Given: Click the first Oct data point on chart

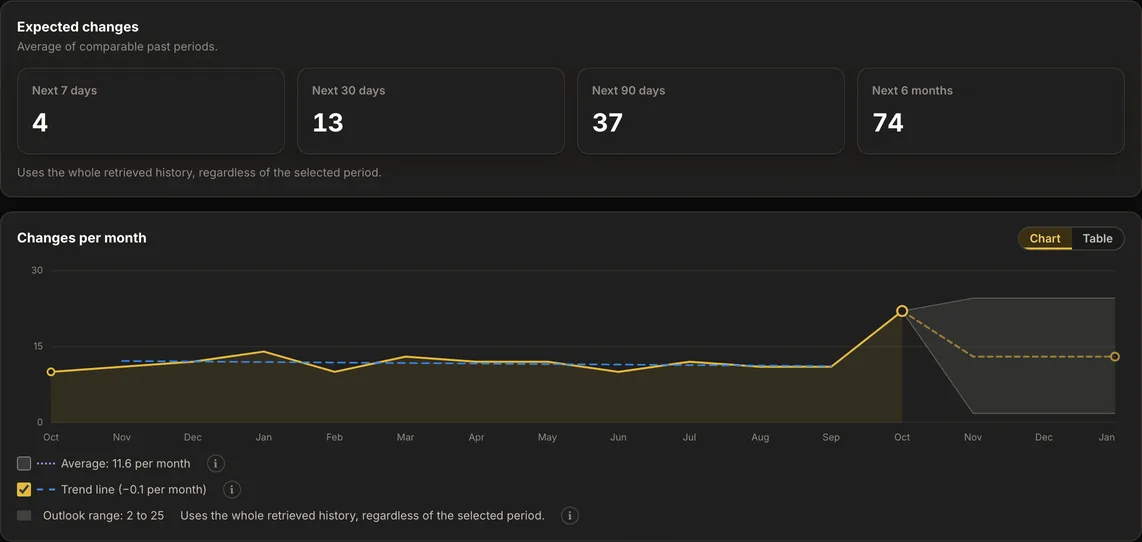Looking at the screenshot, I should point(51,372).
